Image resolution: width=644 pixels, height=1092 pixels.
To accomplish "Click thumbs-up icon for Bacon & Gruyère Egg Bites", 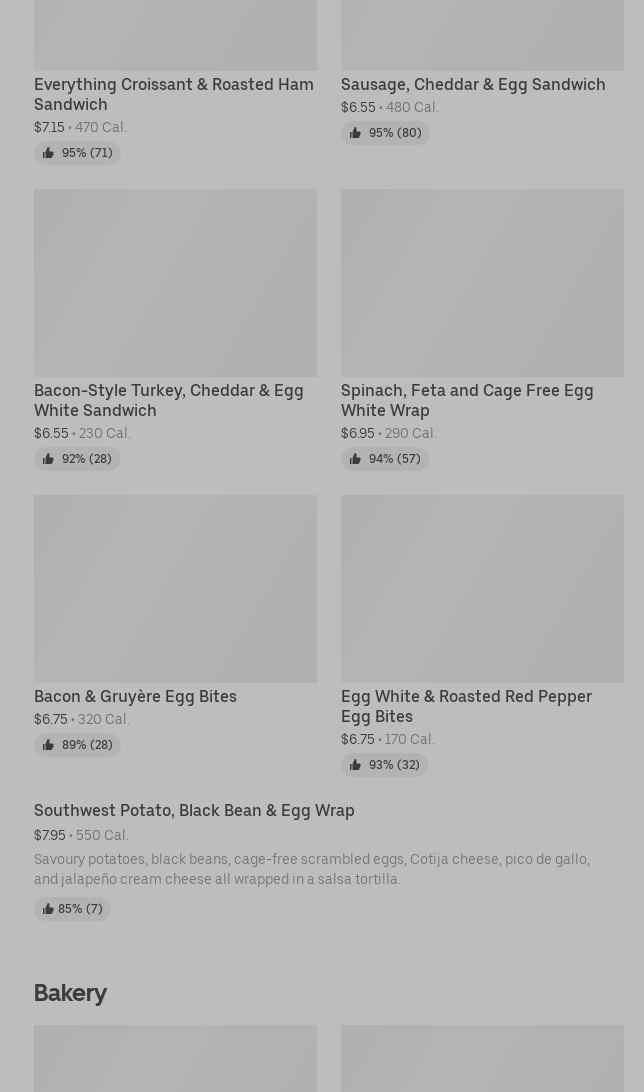I will (x=48, y=745).
